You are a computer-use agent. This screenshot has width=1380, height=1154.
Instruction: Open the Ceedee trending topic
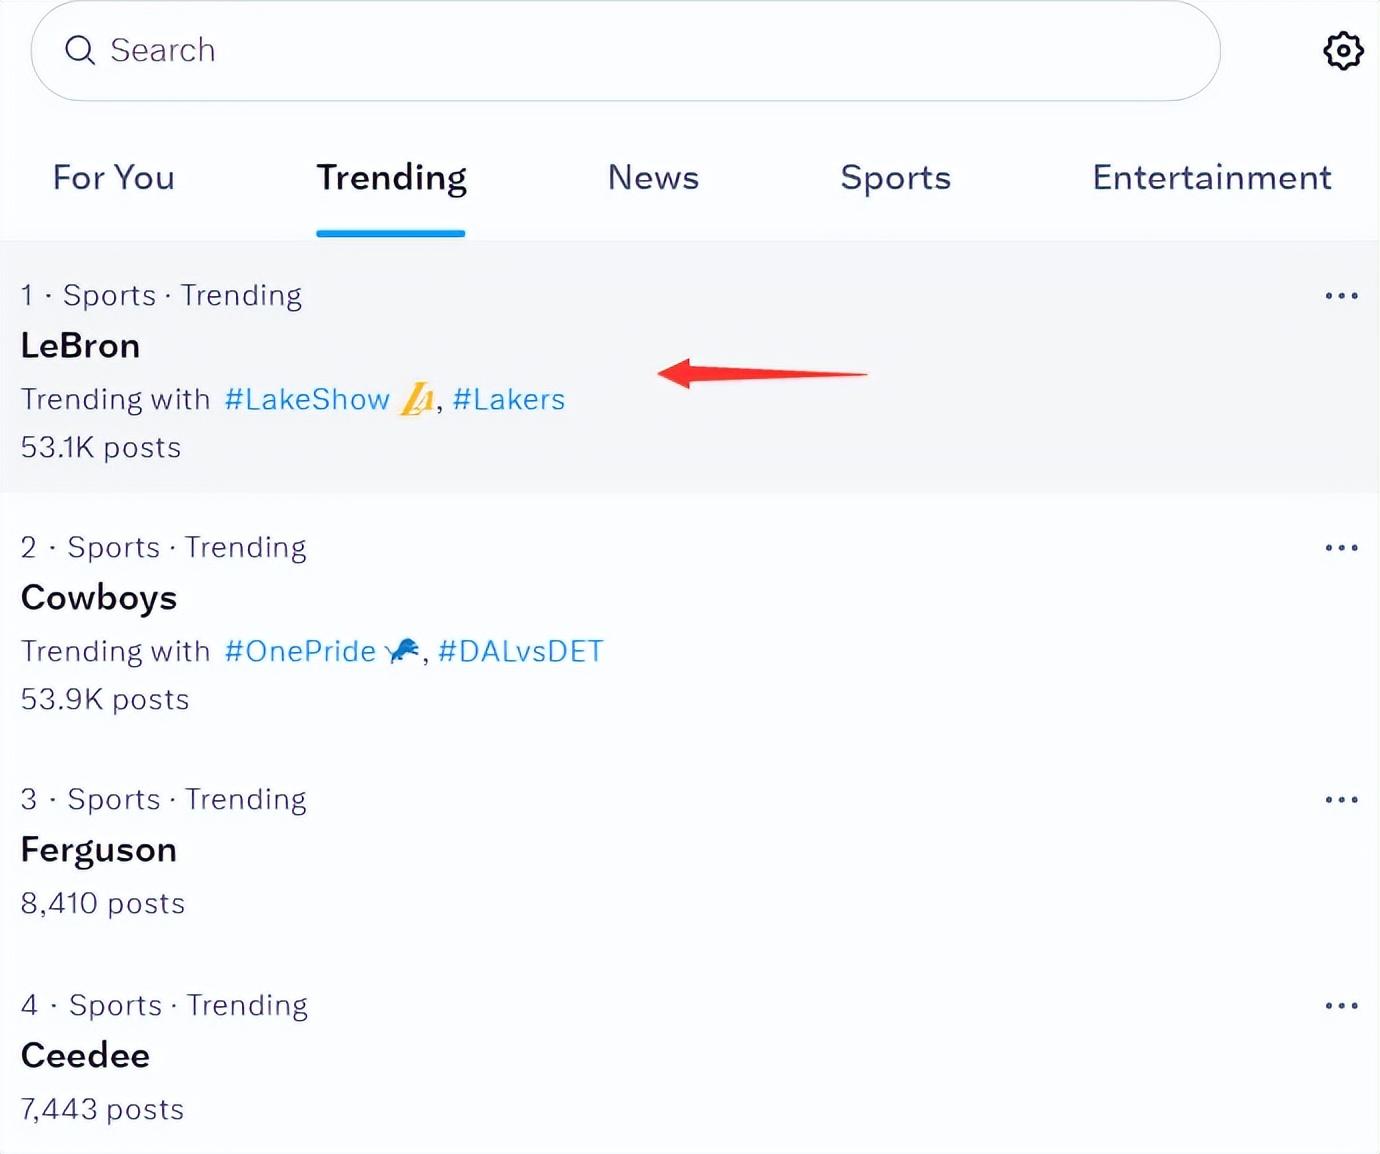85,1056
